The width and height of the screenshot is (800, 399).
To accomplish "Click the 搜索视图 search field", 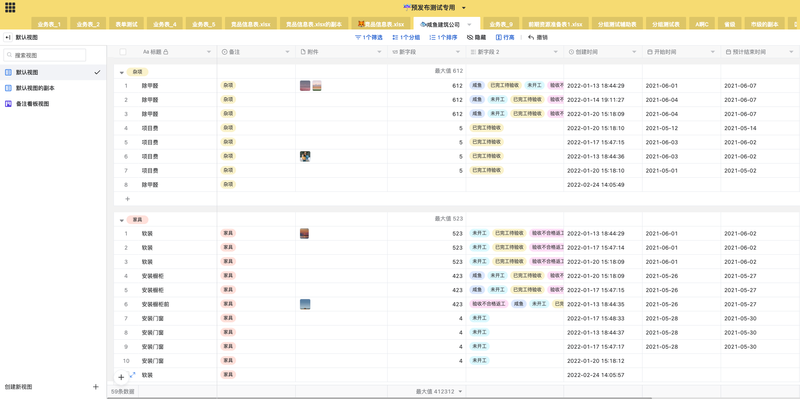I will (x=45, y=55).
